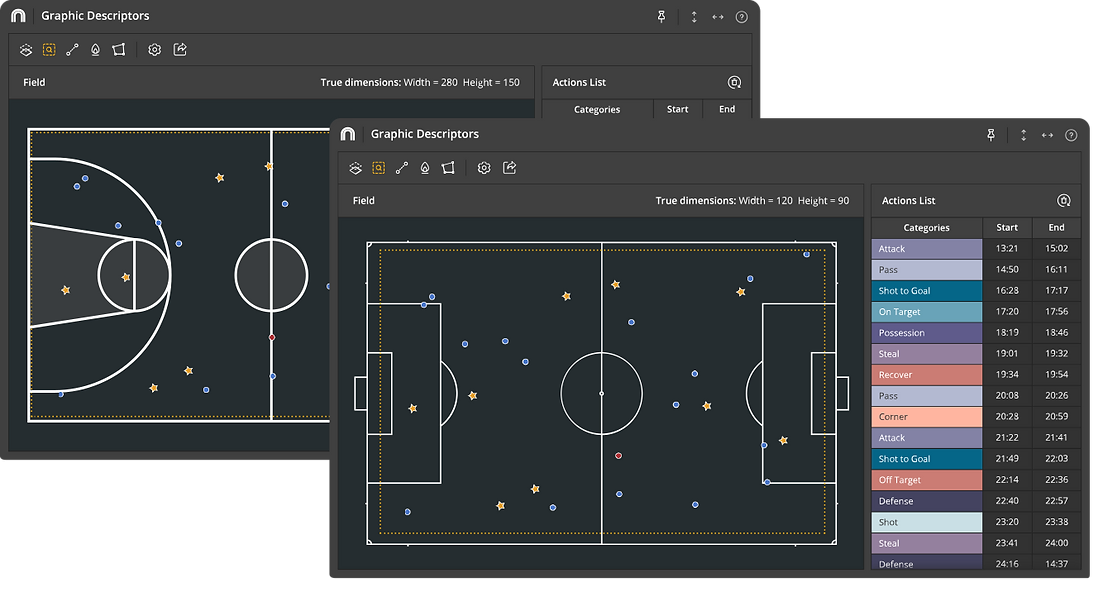
Task: Click the export share icon in soccer window
Action: (509, 168)
